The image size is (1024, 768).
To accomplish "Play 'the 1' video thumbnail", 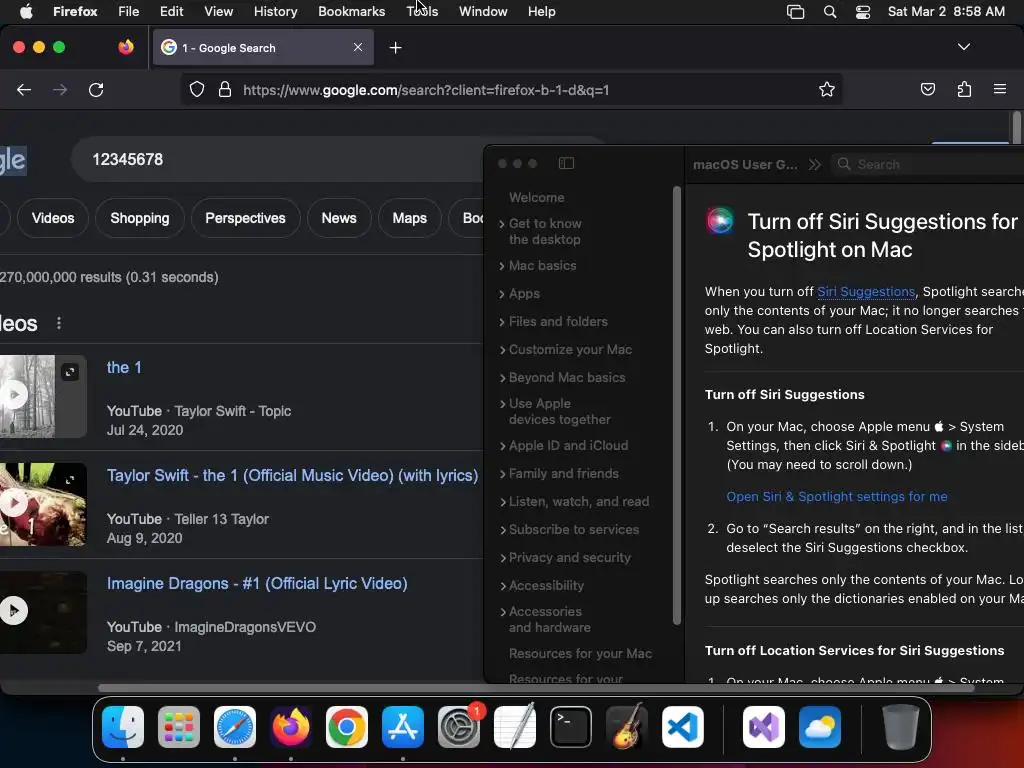I will pos(13,394).
